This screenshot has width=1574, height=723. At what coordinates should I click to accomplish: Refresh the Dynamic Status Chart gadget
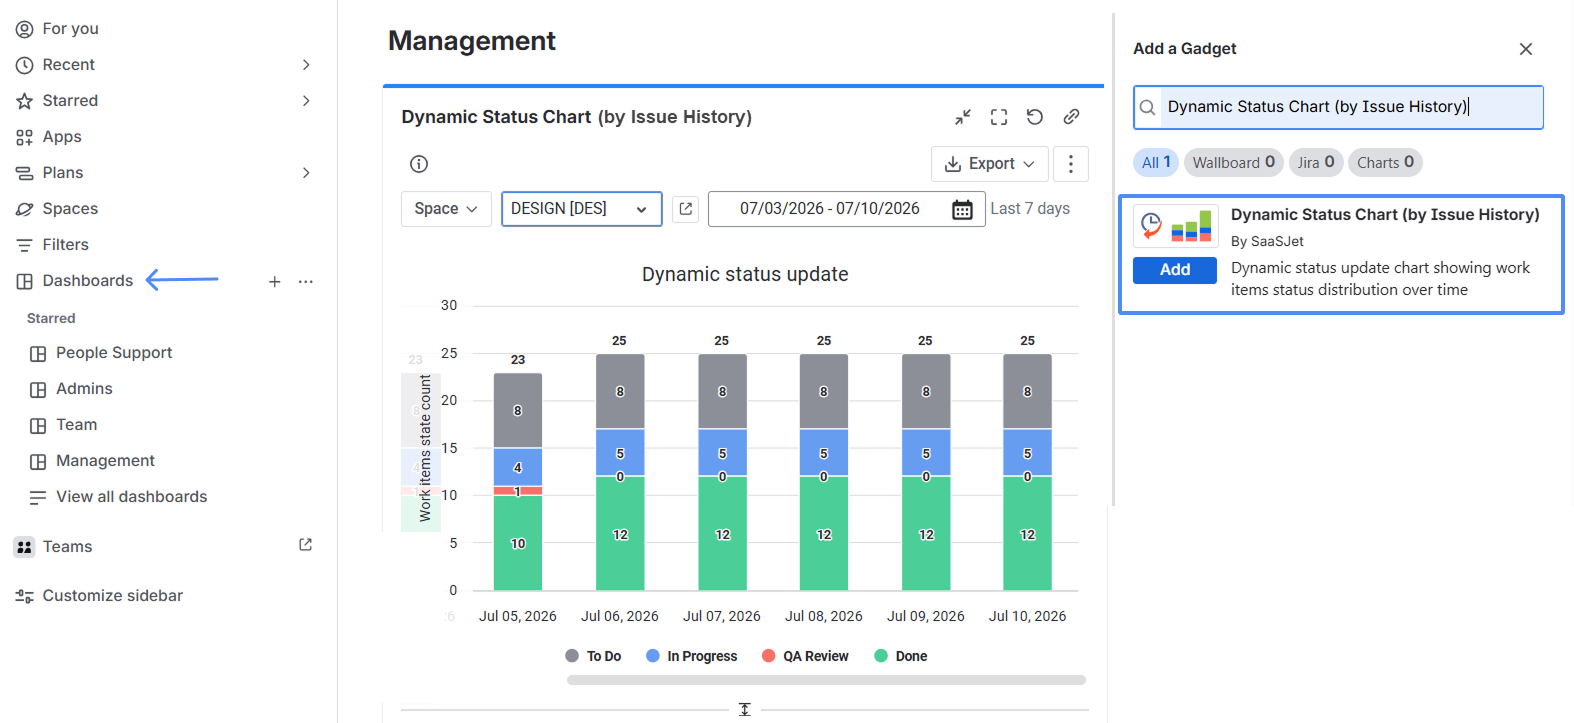[1035, 117]
